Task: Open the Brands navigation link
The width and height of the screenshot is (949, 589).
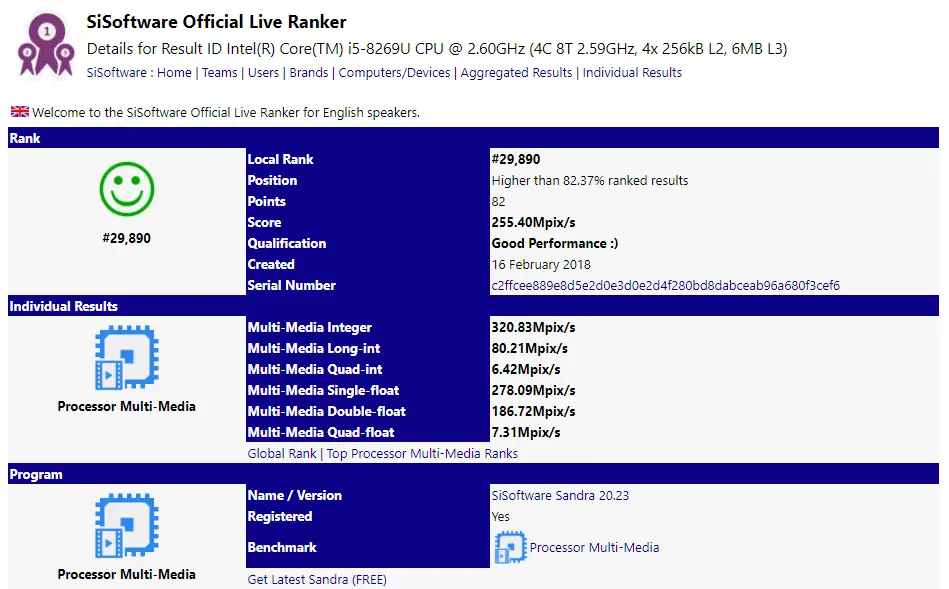Action: pos(309,73)
